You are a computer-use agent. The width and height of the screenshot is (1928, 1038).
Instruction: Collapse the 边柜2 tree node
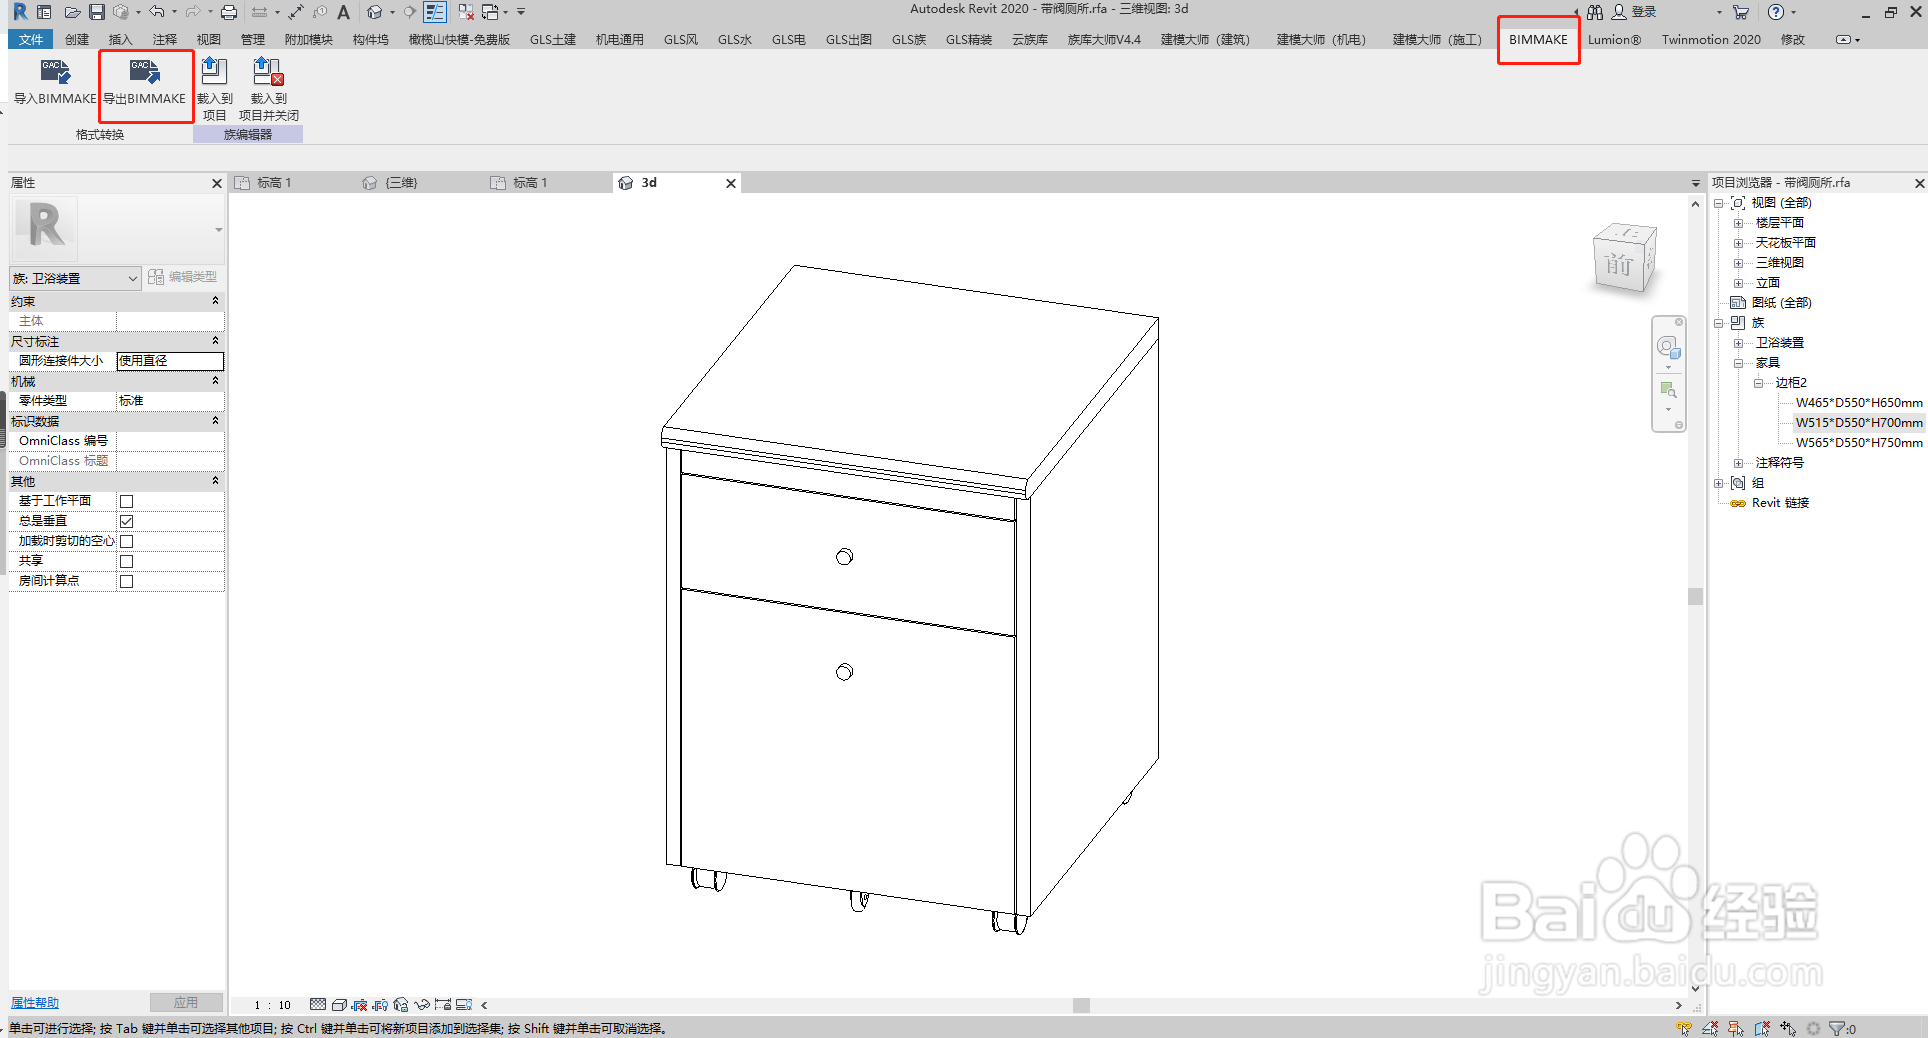tap(1758, 383)
